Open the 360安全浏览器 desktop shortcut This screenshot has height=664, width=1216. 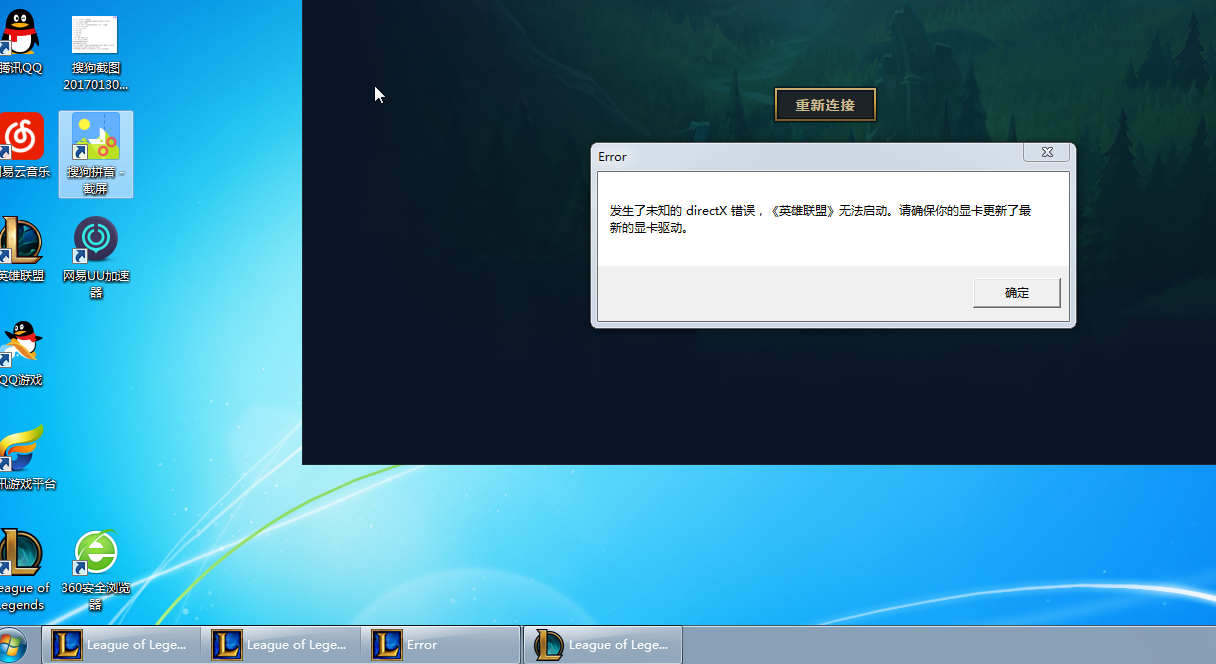click(96, 570)
